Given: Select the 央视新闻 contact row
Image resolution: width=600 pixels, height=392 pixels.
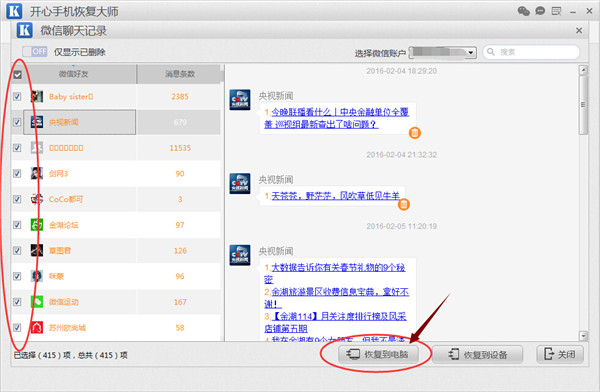Looking at the screenshot, I should [116, 122].
